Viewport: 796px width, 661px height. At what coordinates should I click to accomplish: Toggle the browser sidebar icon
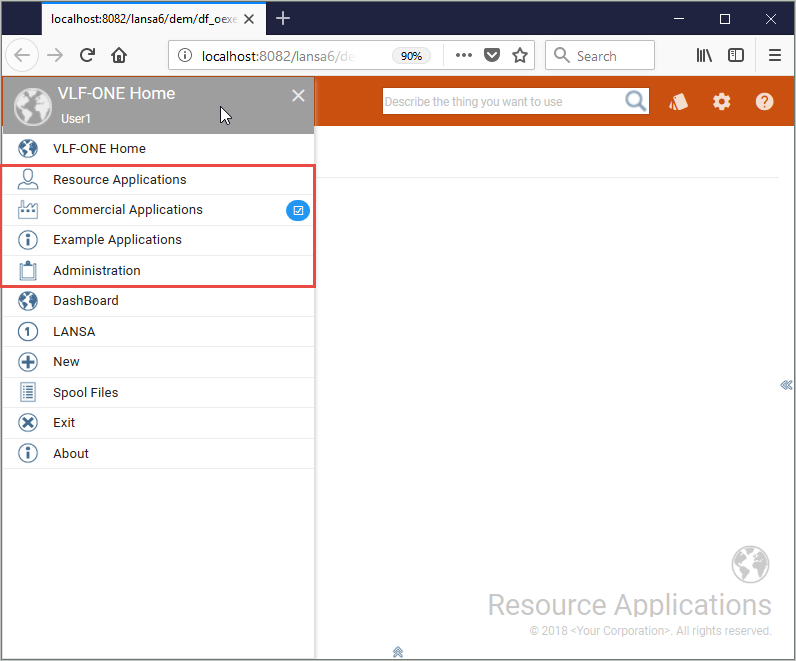pos(736,55)
